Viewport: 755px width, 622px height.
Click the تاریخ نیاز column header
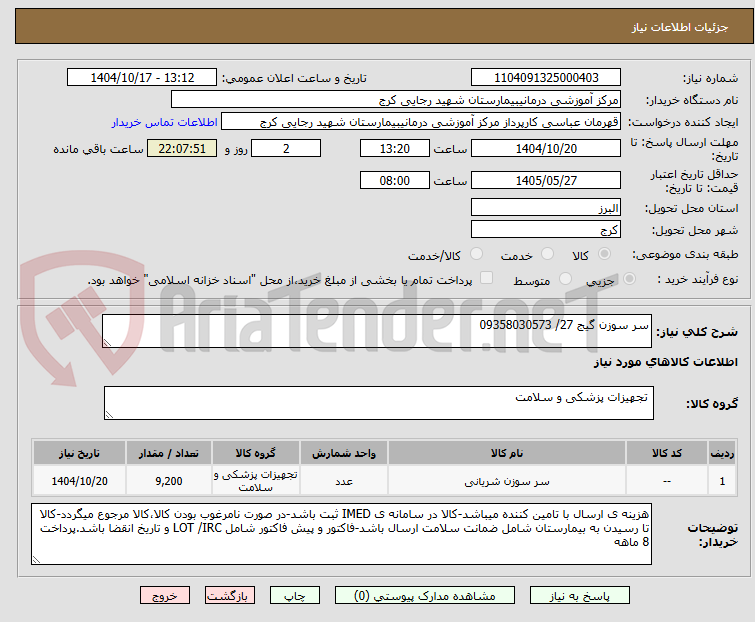click(x=79, y=453)
